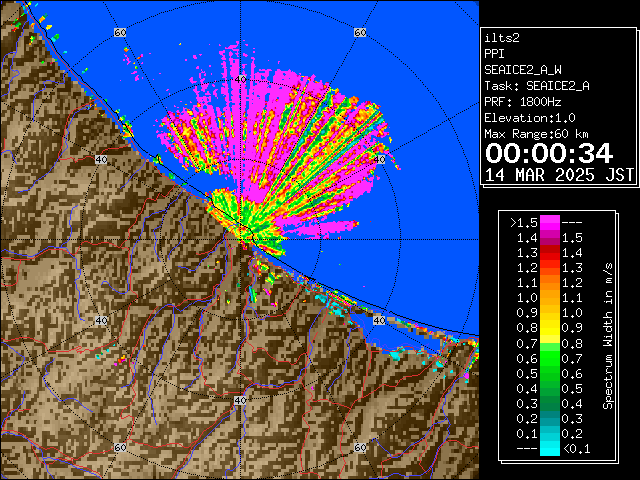Click the 60 range label at lower left over land
The height and width of the screenshot is (480, 640).
pos(120,447)
